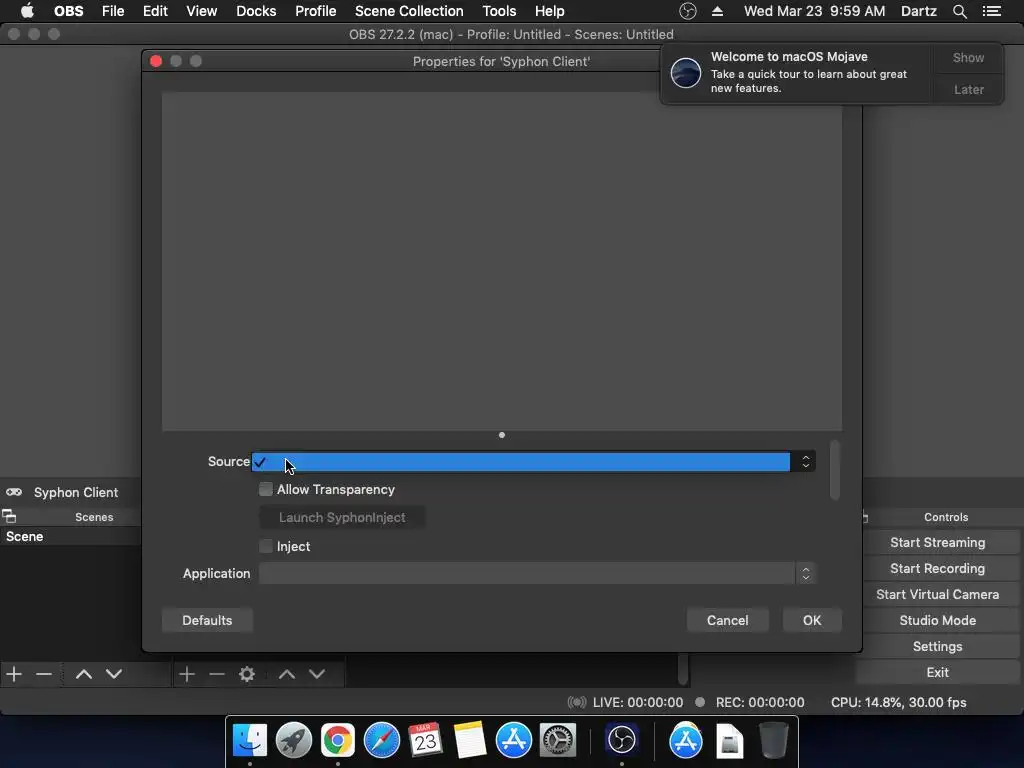Viewport: 1024px width, 768px height.
Task: Open Trash from the Dock
Action: 774,740
